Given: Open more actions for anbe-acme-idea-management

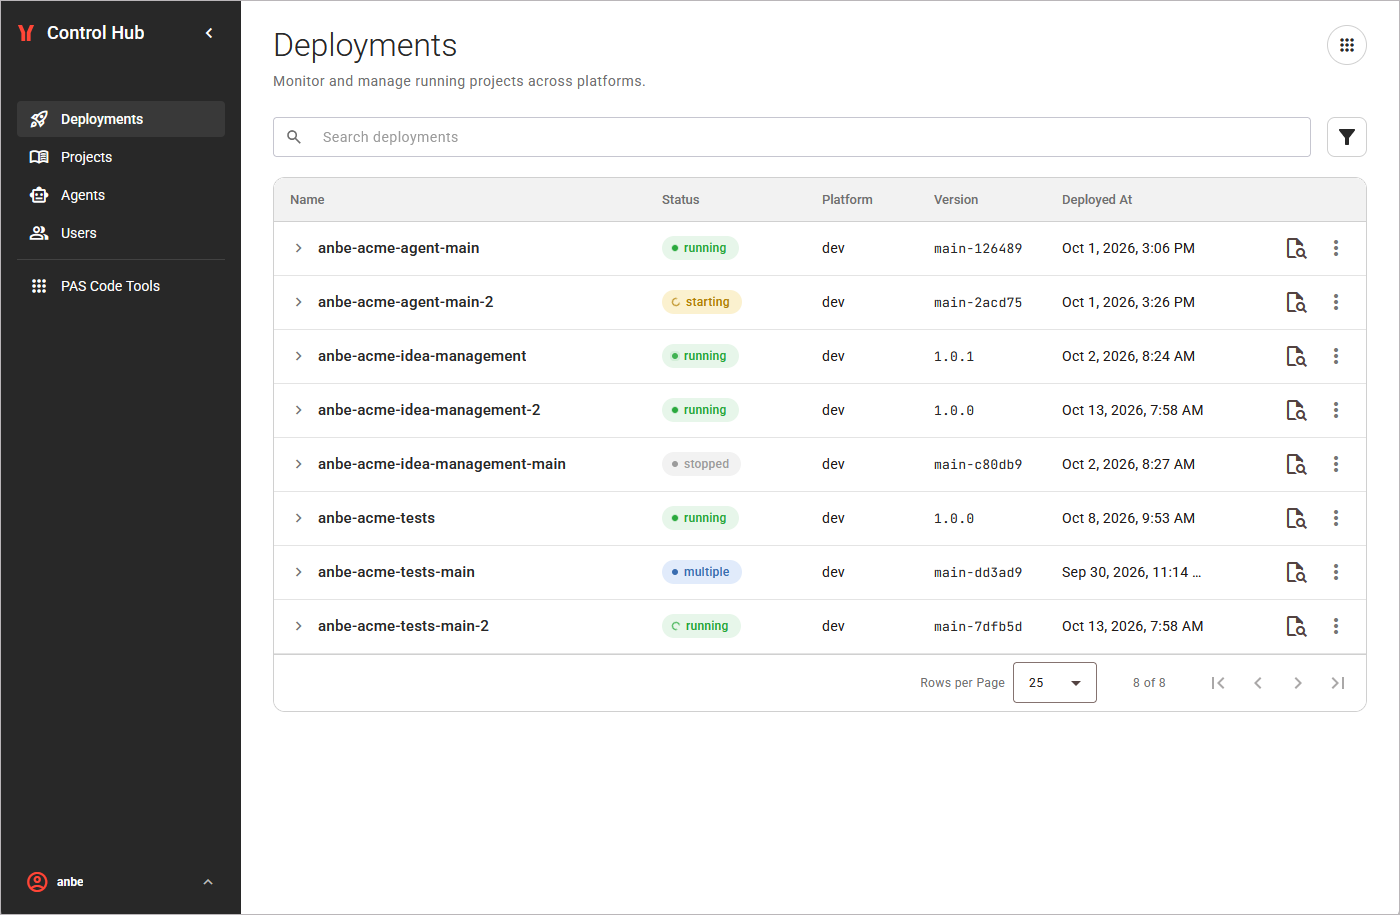Looking at the screenshot, I should (1336, 356).
